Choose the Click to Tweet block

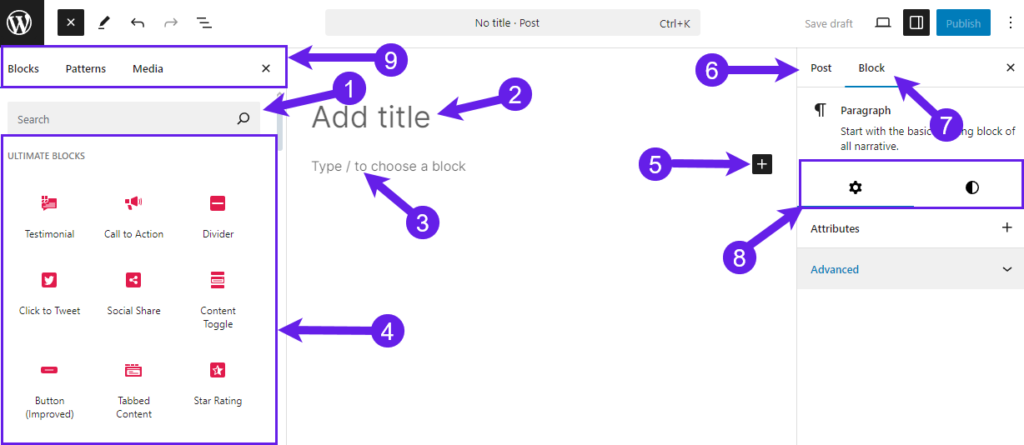coord(49,295)
